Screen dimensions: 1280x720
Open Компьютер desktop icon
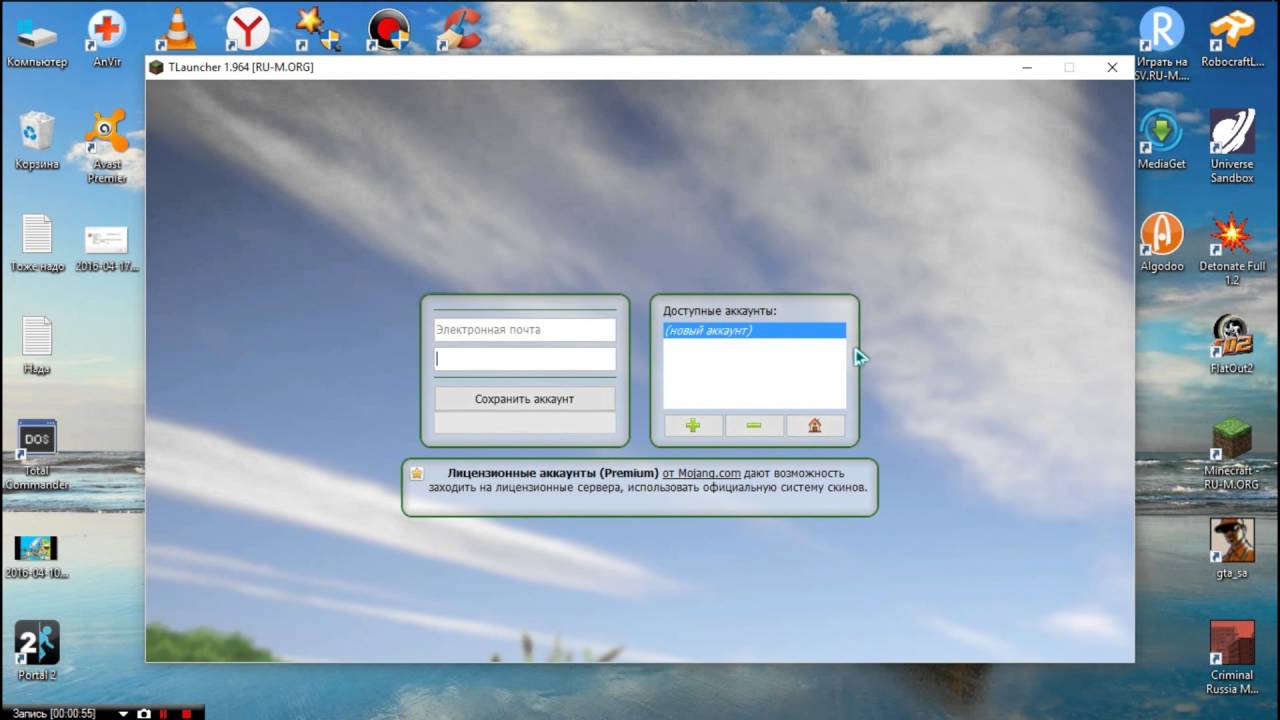37,40
